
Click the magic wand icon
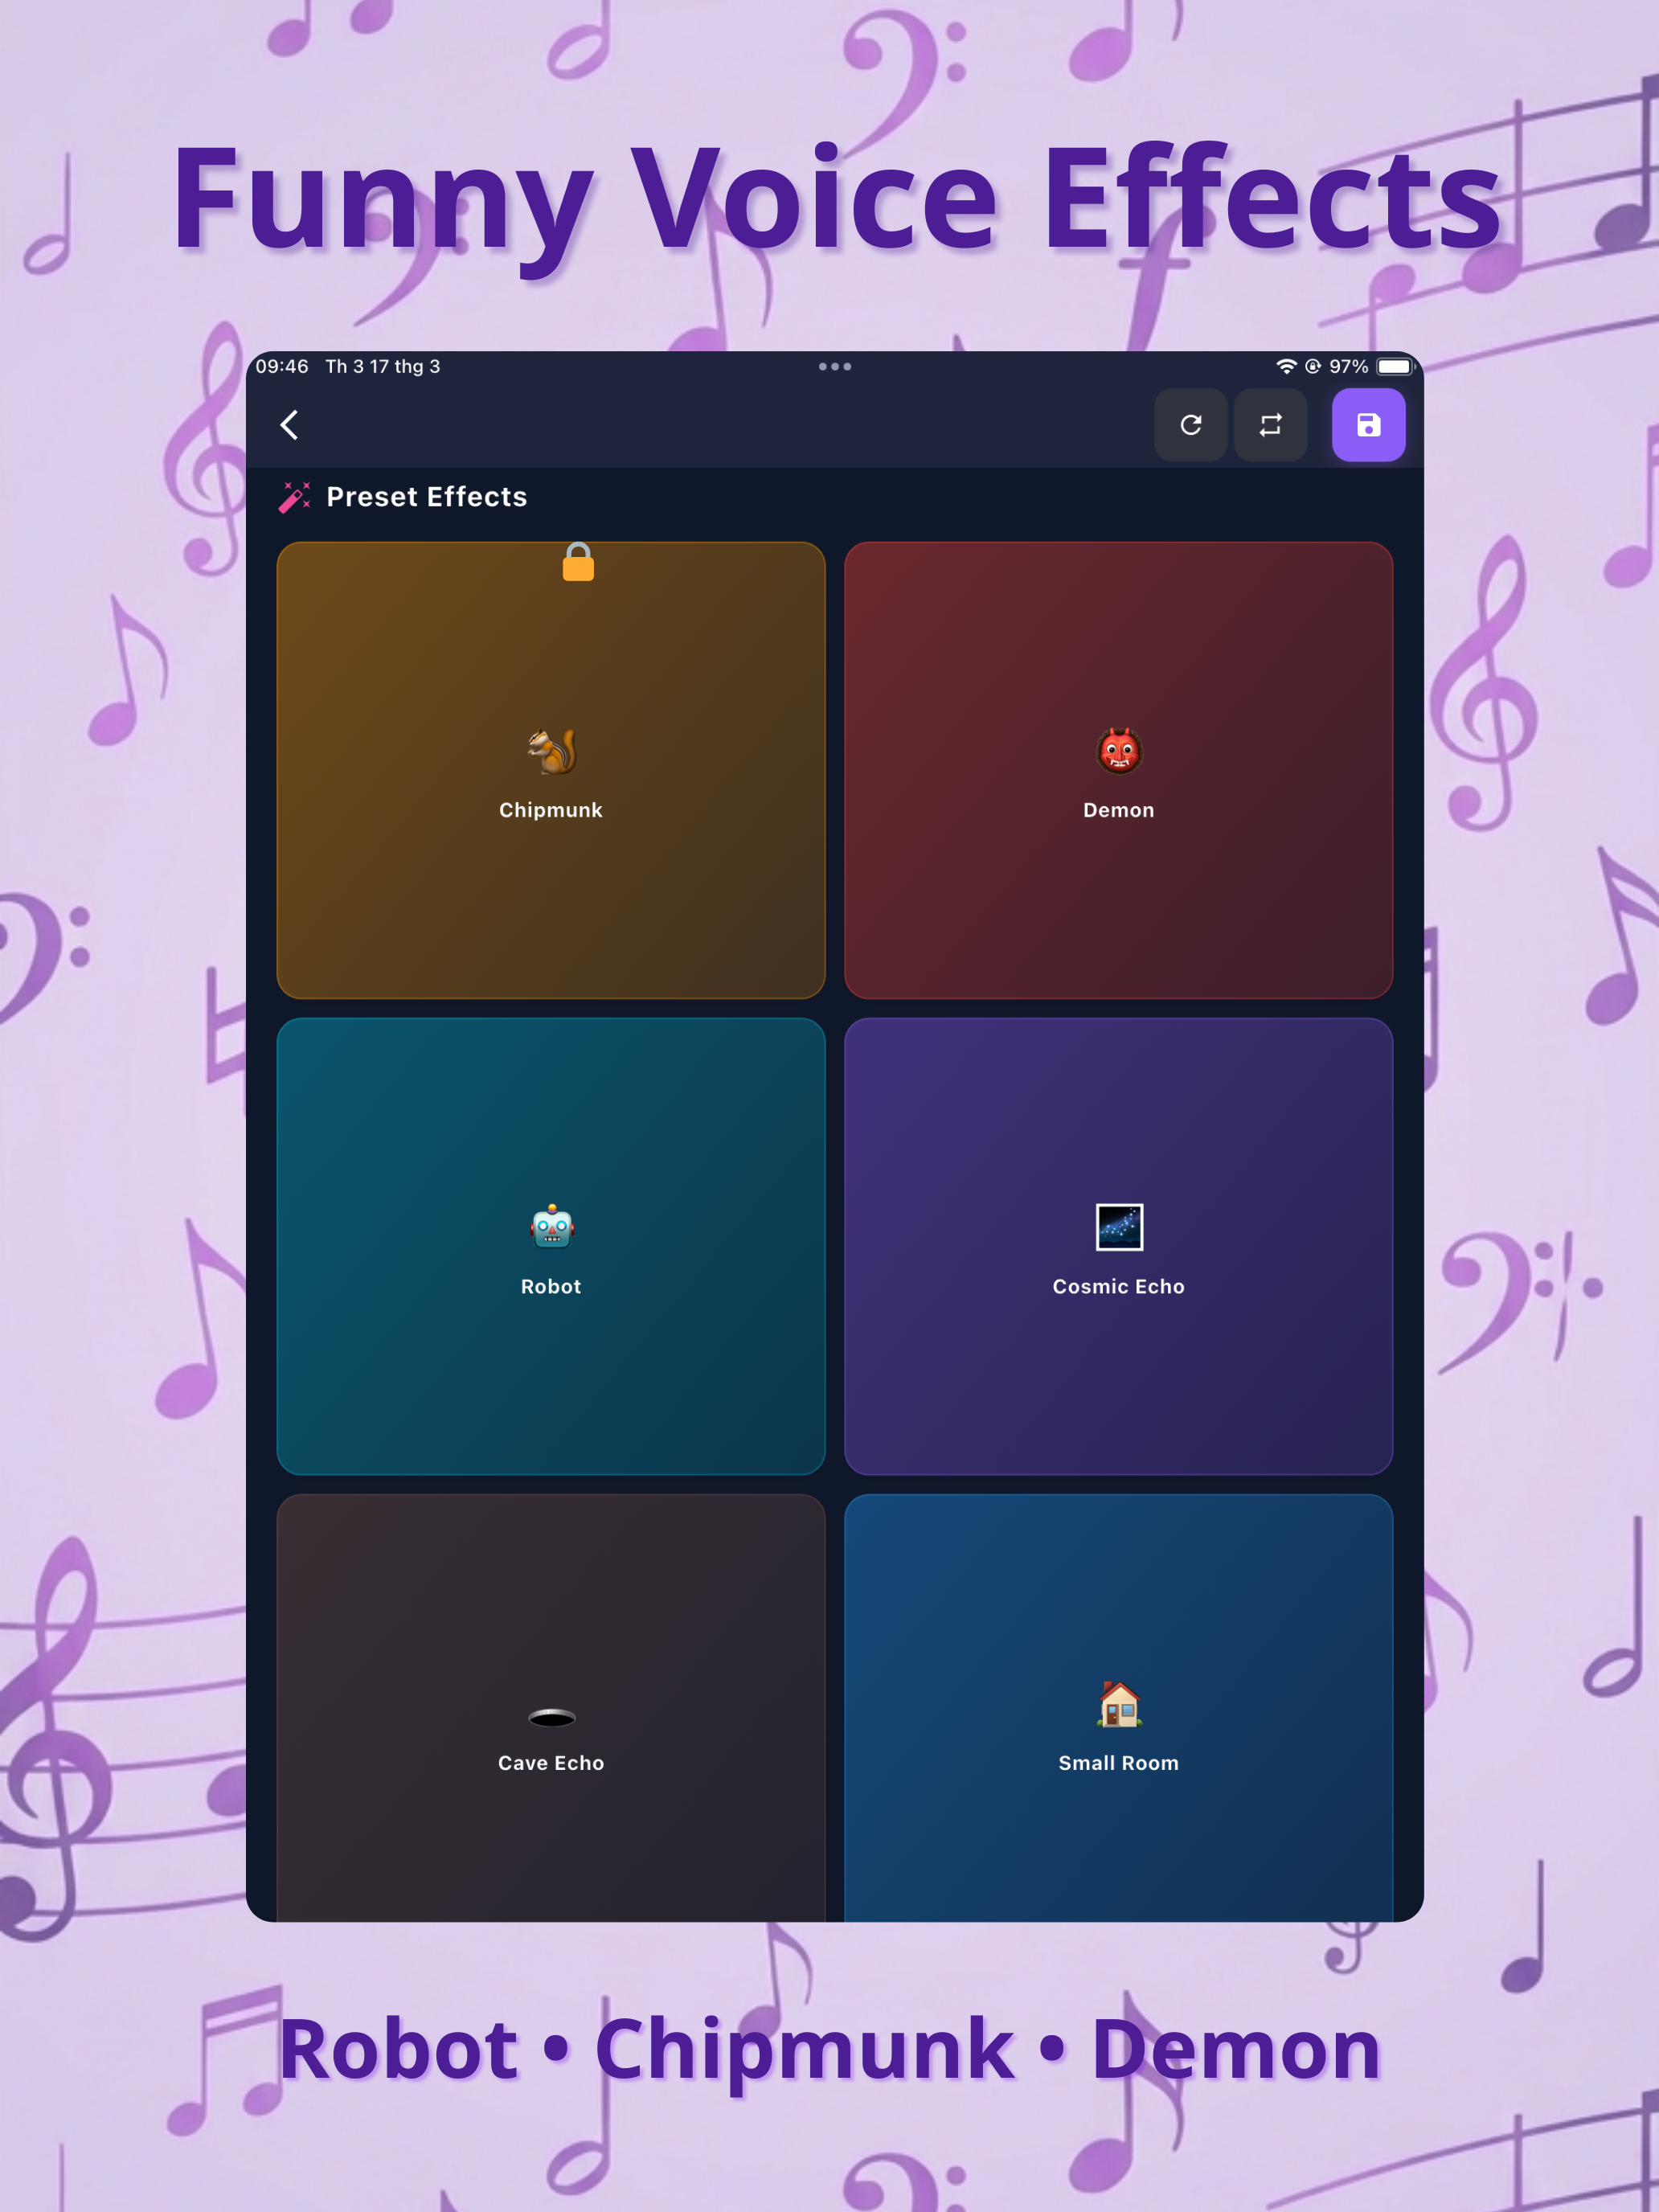pyautogui.click(x=294, y=497)
